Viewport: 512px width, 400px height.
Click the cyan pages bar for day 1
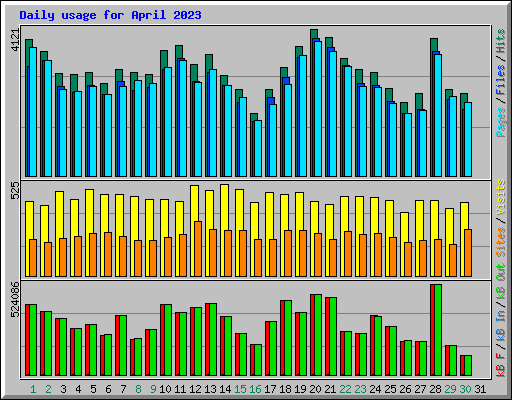click(33, 112)
